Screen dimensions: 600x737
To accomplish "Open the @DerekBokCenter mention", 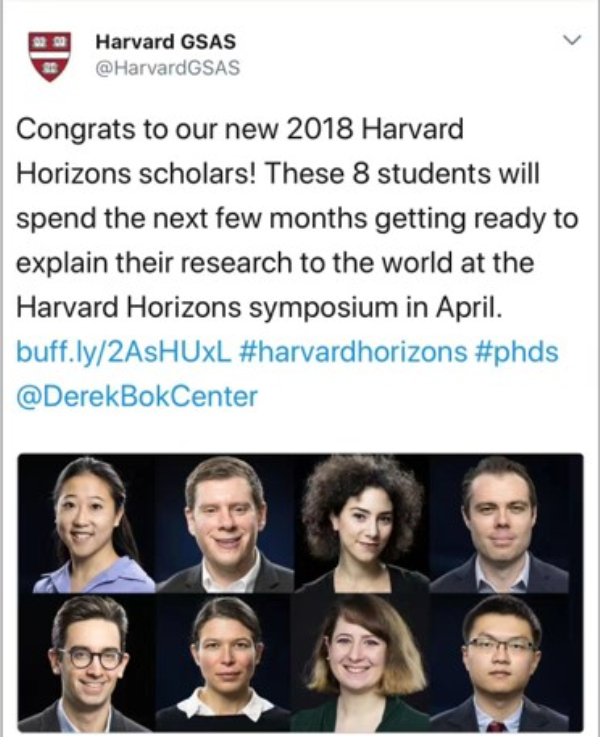I will 137,396.
